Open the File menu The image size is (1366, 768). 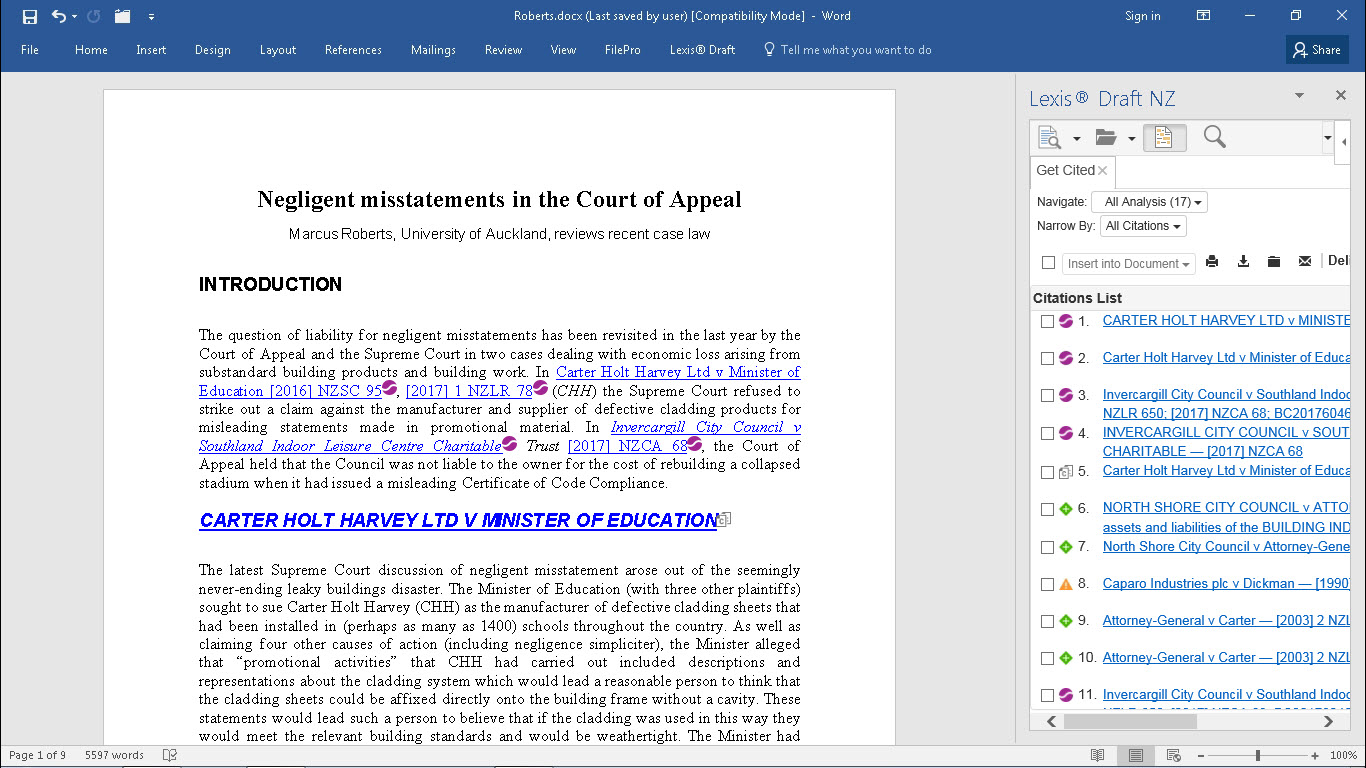30,50
